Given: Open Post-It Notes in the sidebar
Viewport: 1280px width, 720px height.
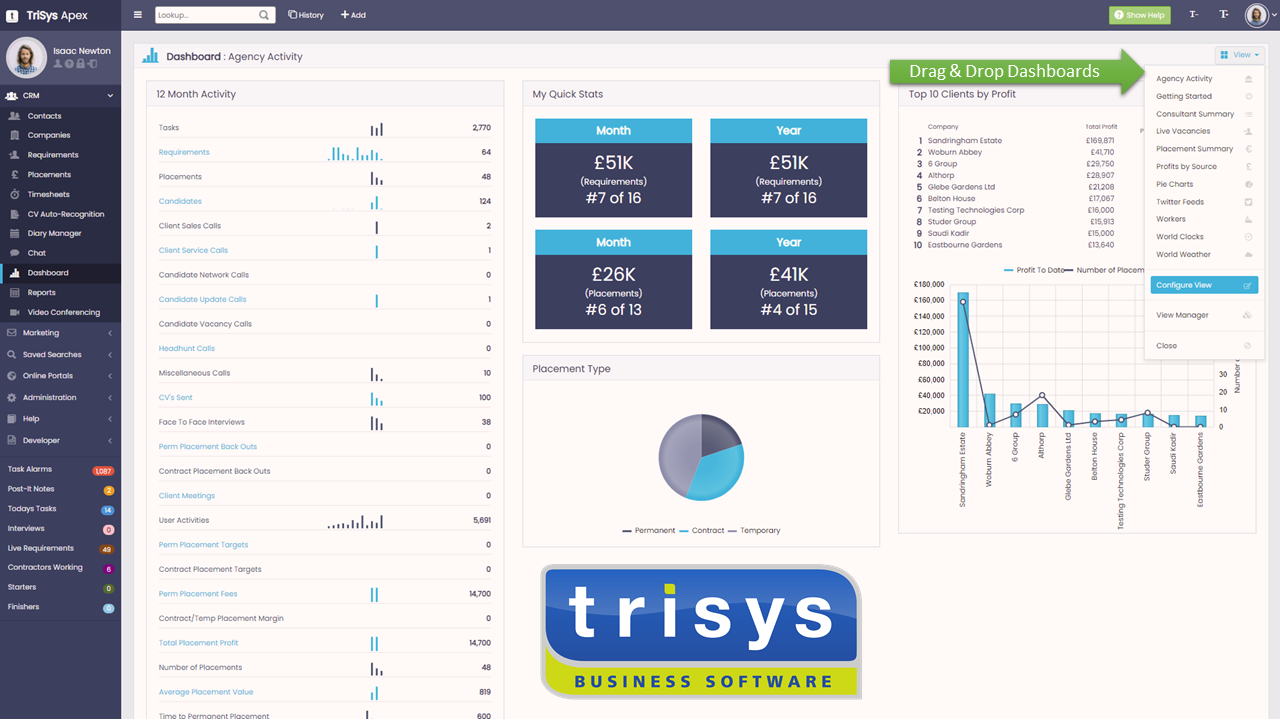Looking at the screenshot, I should click(x=60, y=489).
